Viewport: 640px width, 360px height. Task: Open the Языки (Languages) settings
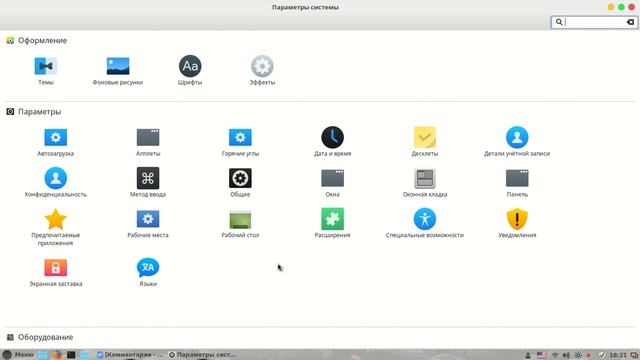(x=148, y=272)
